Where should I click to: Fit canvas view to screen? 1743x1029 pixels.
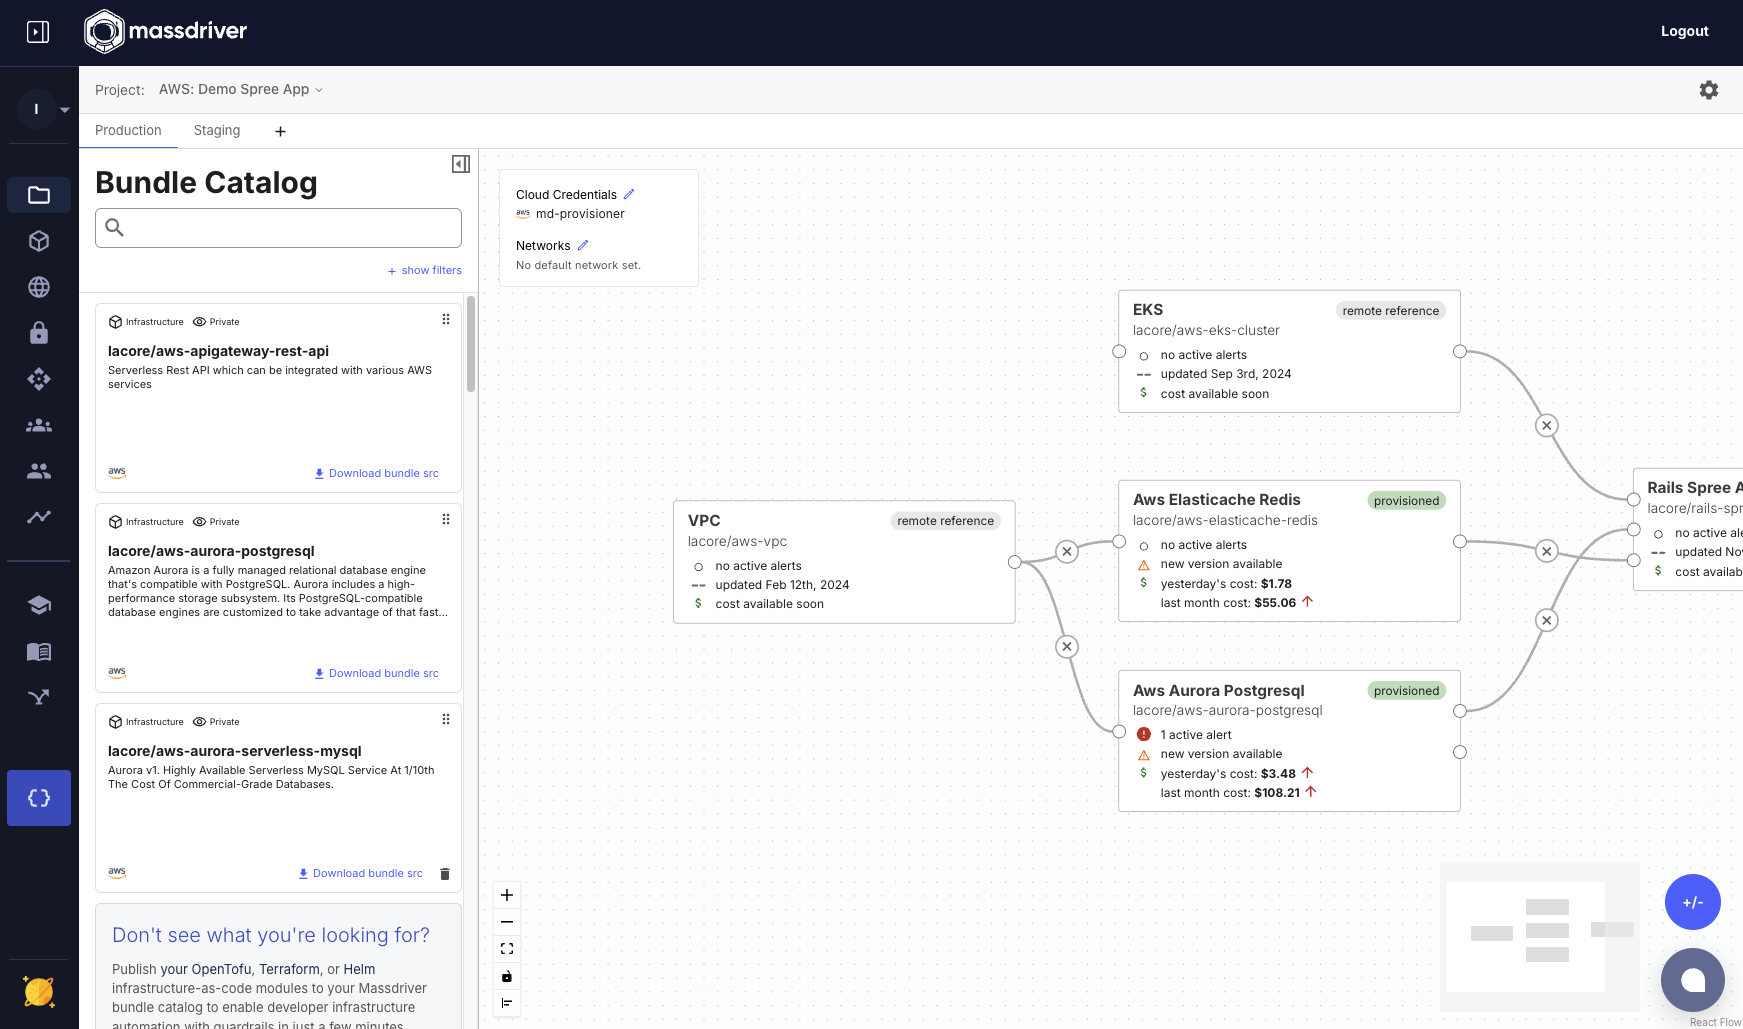[507, 949]
